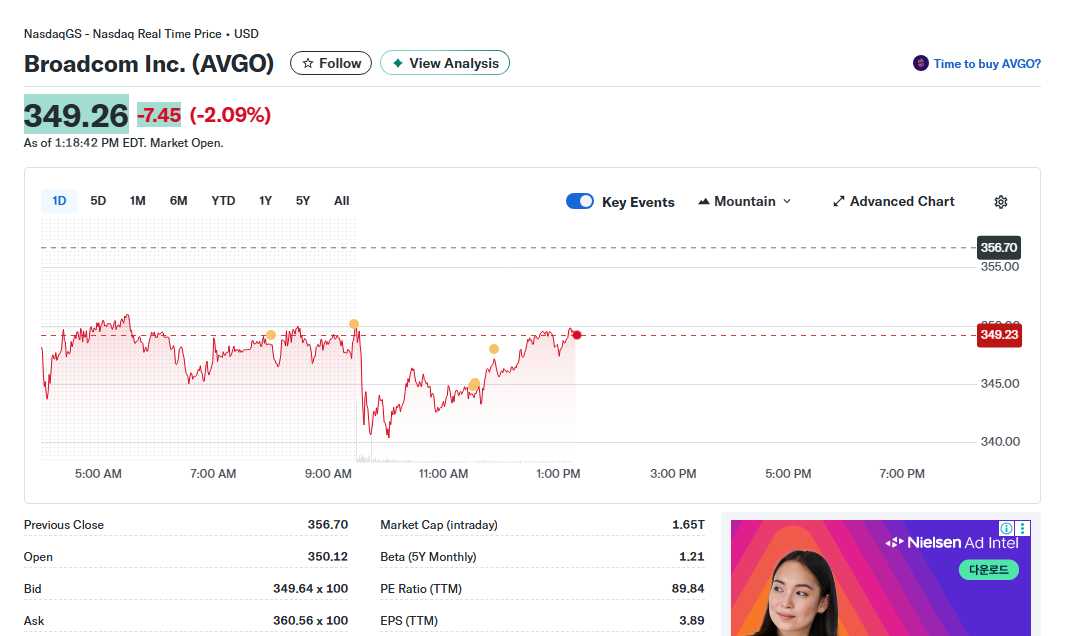
Task: Click the 다운로드 button in the ad
Action: point(988,568)
